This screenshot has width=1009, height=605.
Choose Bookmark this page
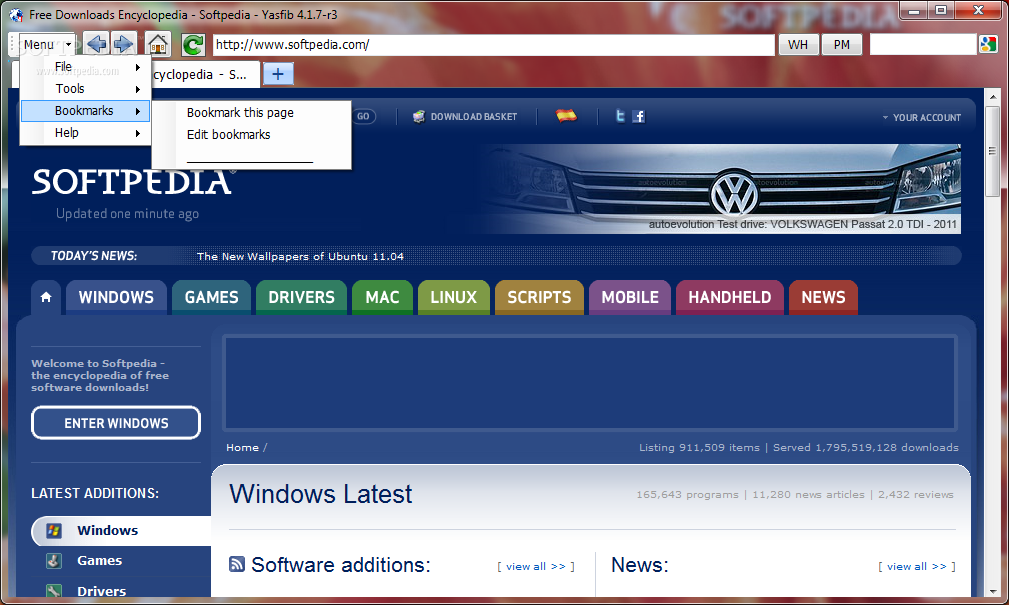click(240, 113)
